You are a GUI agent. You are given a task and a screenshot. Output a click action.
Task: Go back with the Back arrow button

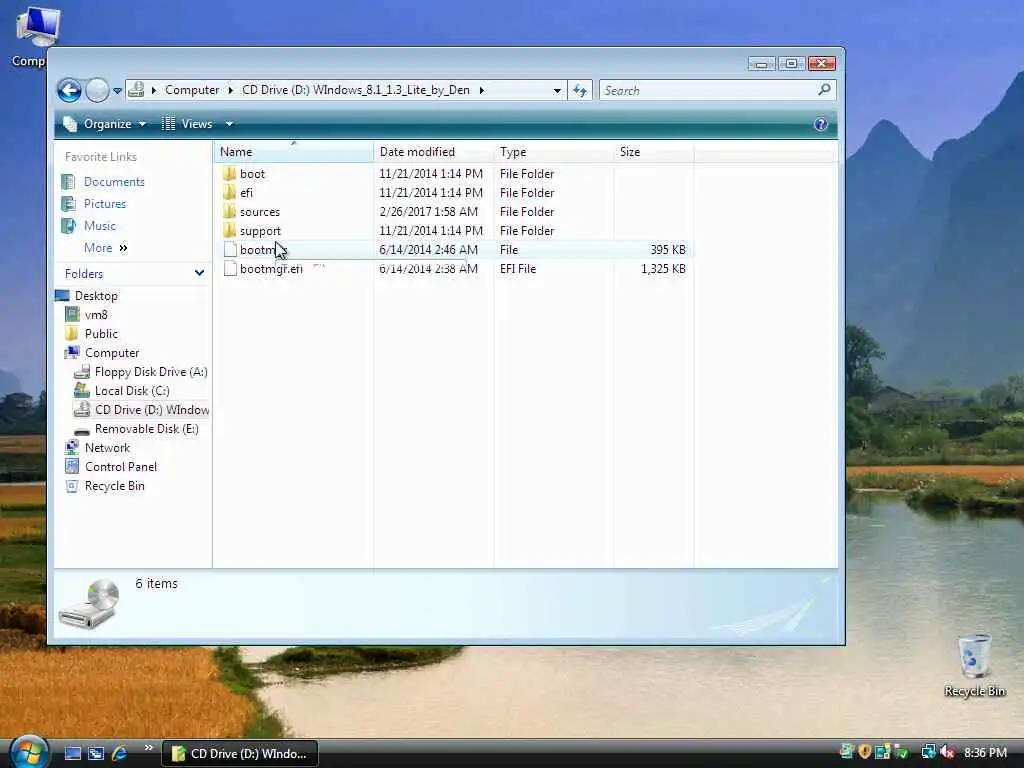69,90
